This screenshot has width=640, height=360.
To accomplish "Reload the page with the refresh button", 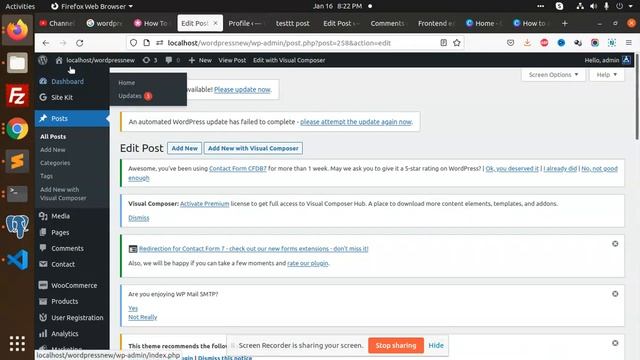I will tap(80, 43).
